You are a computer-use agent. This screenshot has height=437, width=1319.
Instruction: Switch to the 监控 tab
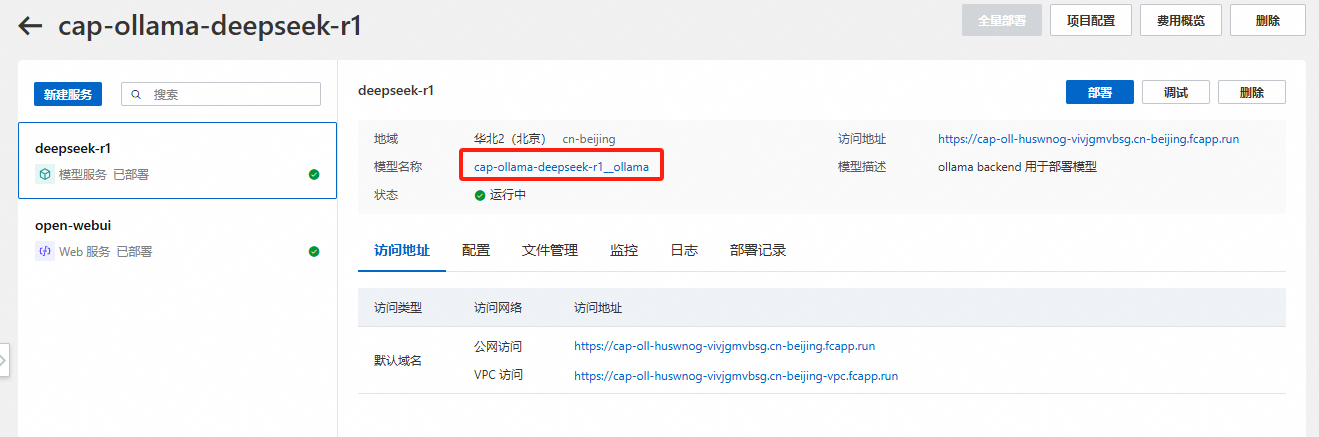tap(624, 250)
